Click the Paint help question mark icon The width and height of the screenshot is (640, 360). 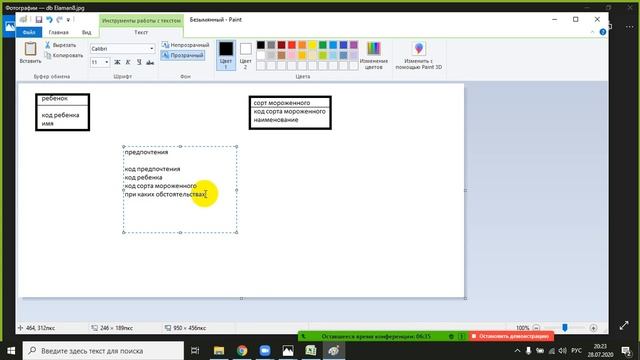pyautogui.click(x=602, y=32)
